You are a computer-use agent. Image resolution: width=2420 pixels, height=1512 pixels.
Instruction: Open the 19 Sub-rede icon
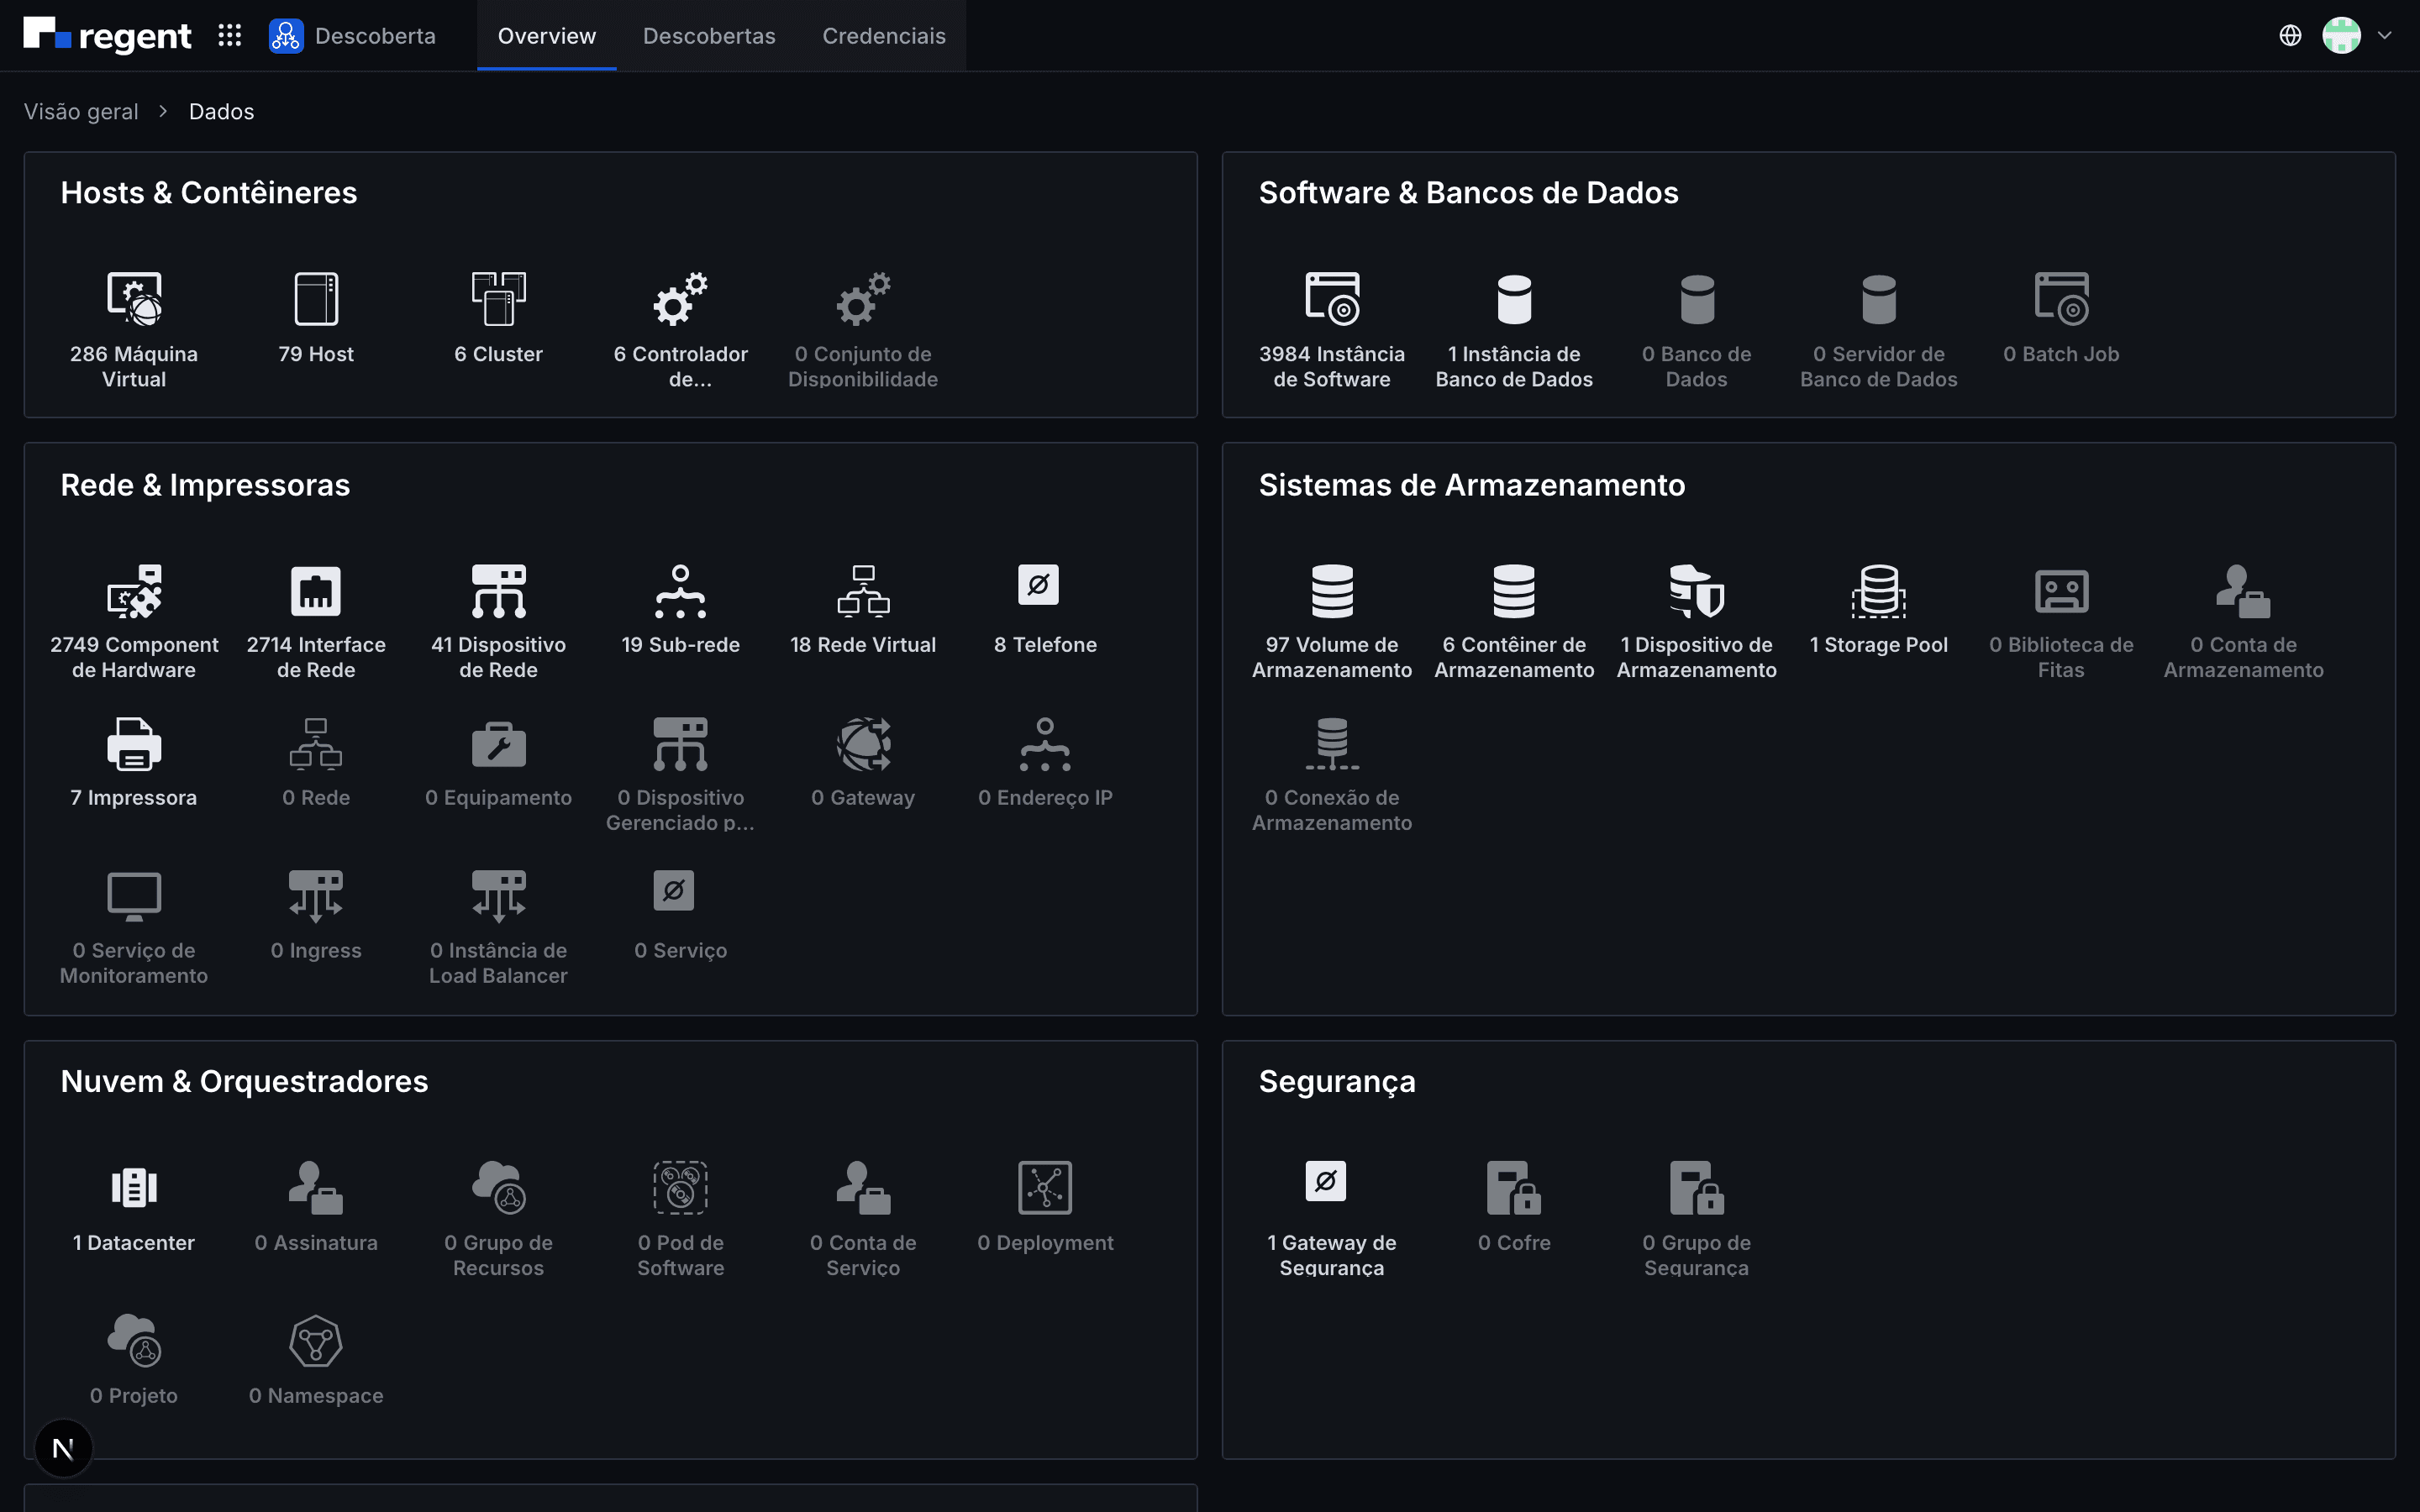(x=680, y=591)
